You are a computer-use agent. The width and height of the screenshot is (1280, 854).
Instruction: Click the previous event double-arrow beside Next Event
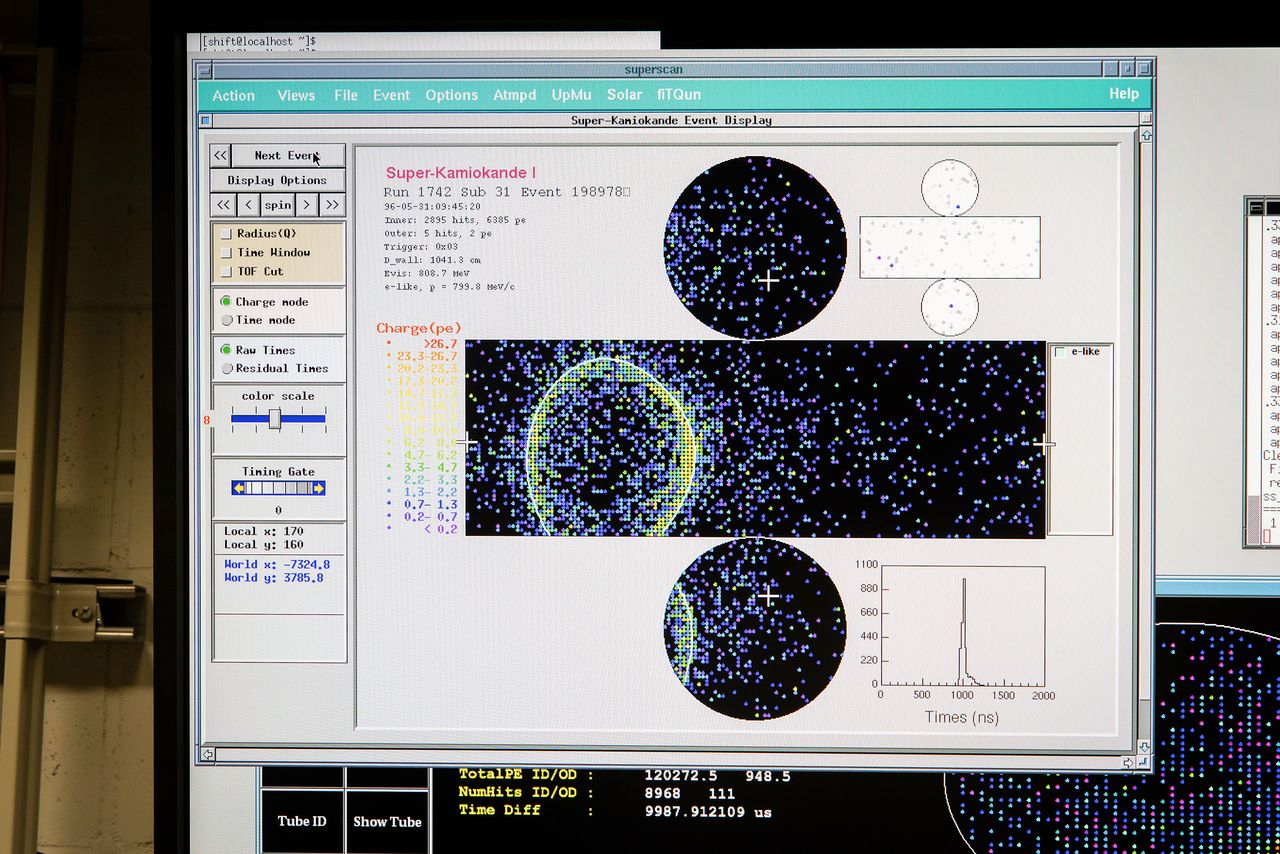pyautogui.click(x=220, y=155)
